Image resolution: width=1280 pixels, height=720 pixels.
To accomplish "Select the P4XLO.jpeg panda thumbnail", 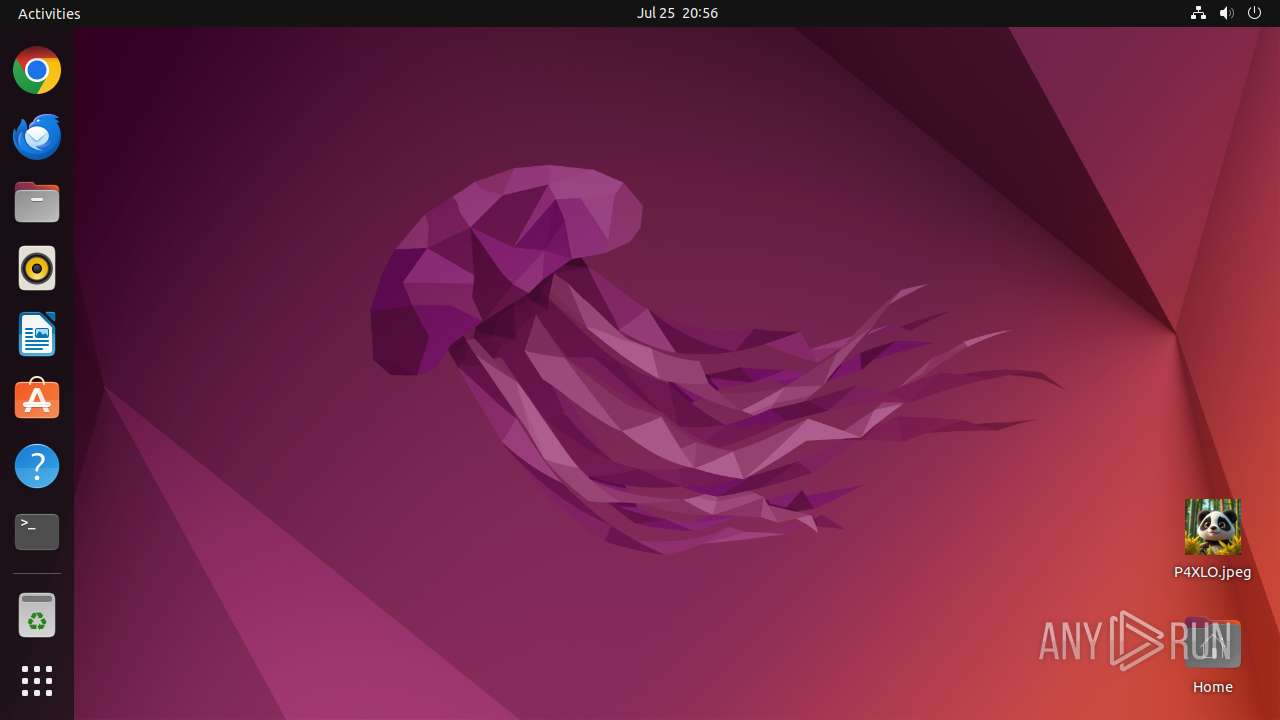I will point(1213,527).
